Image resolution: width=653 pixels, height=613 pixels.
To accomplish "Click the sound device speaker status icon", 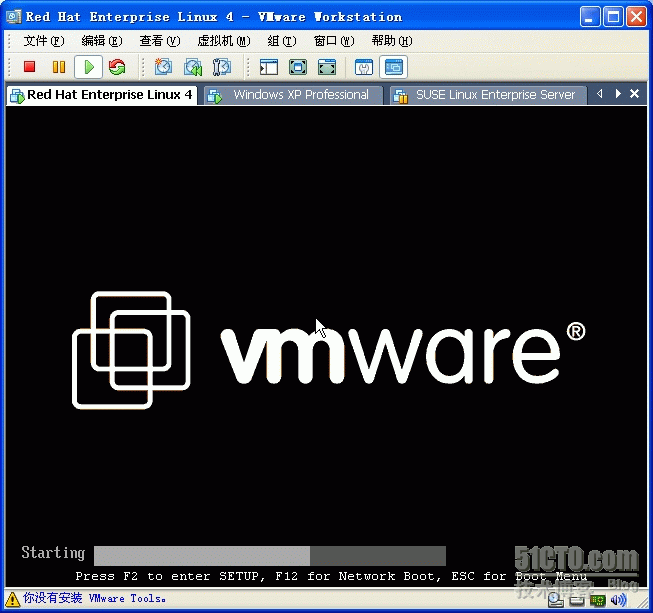I will [x=618, y=600].
